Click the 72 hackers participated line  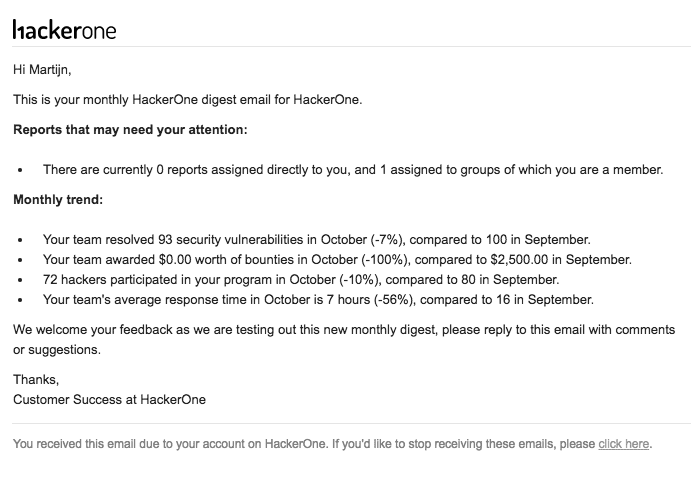click(x=301, y=280)
